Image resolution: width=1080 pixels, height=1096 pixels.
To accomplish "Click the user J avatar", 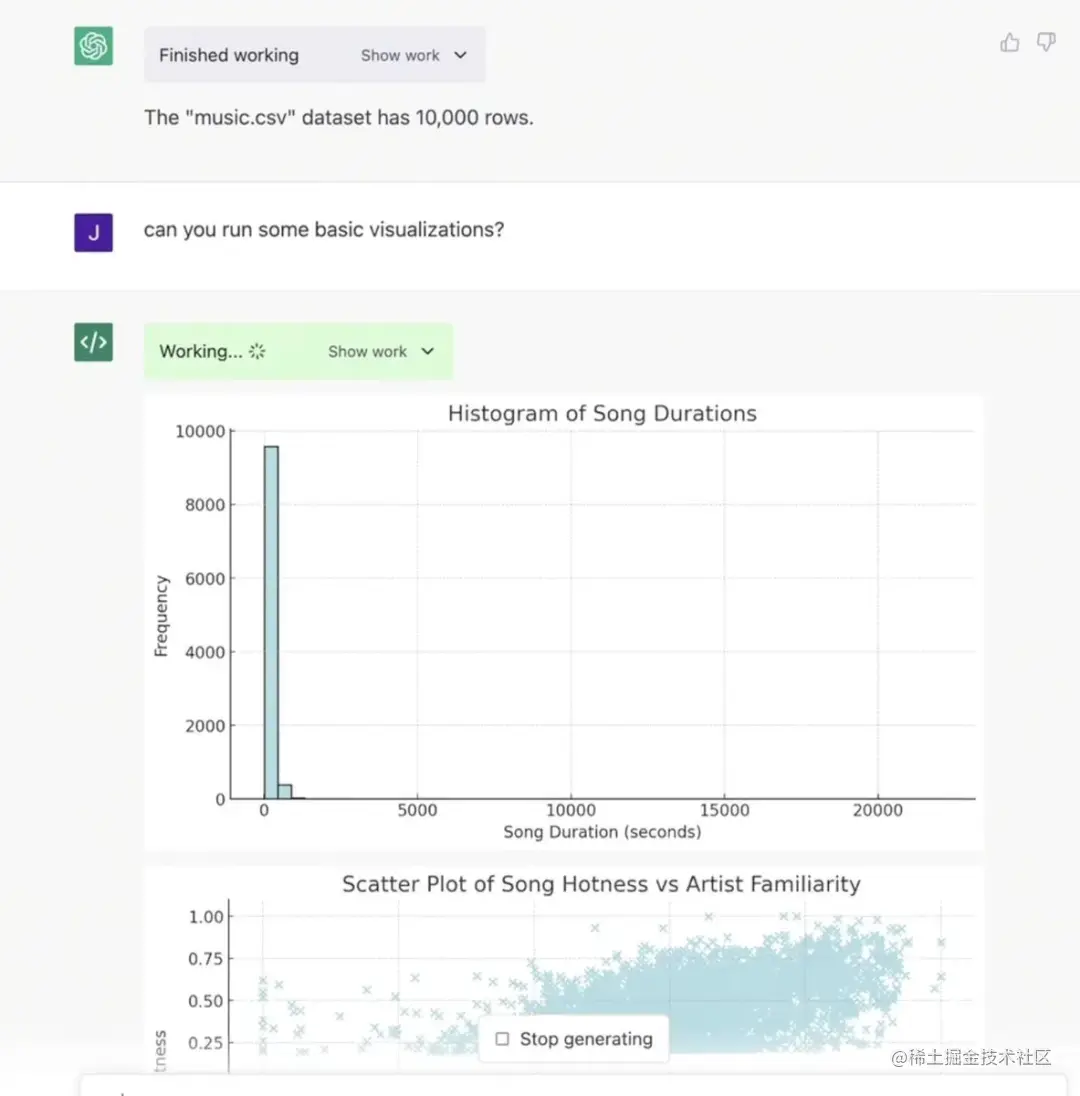I will click(x=93, y=232).
